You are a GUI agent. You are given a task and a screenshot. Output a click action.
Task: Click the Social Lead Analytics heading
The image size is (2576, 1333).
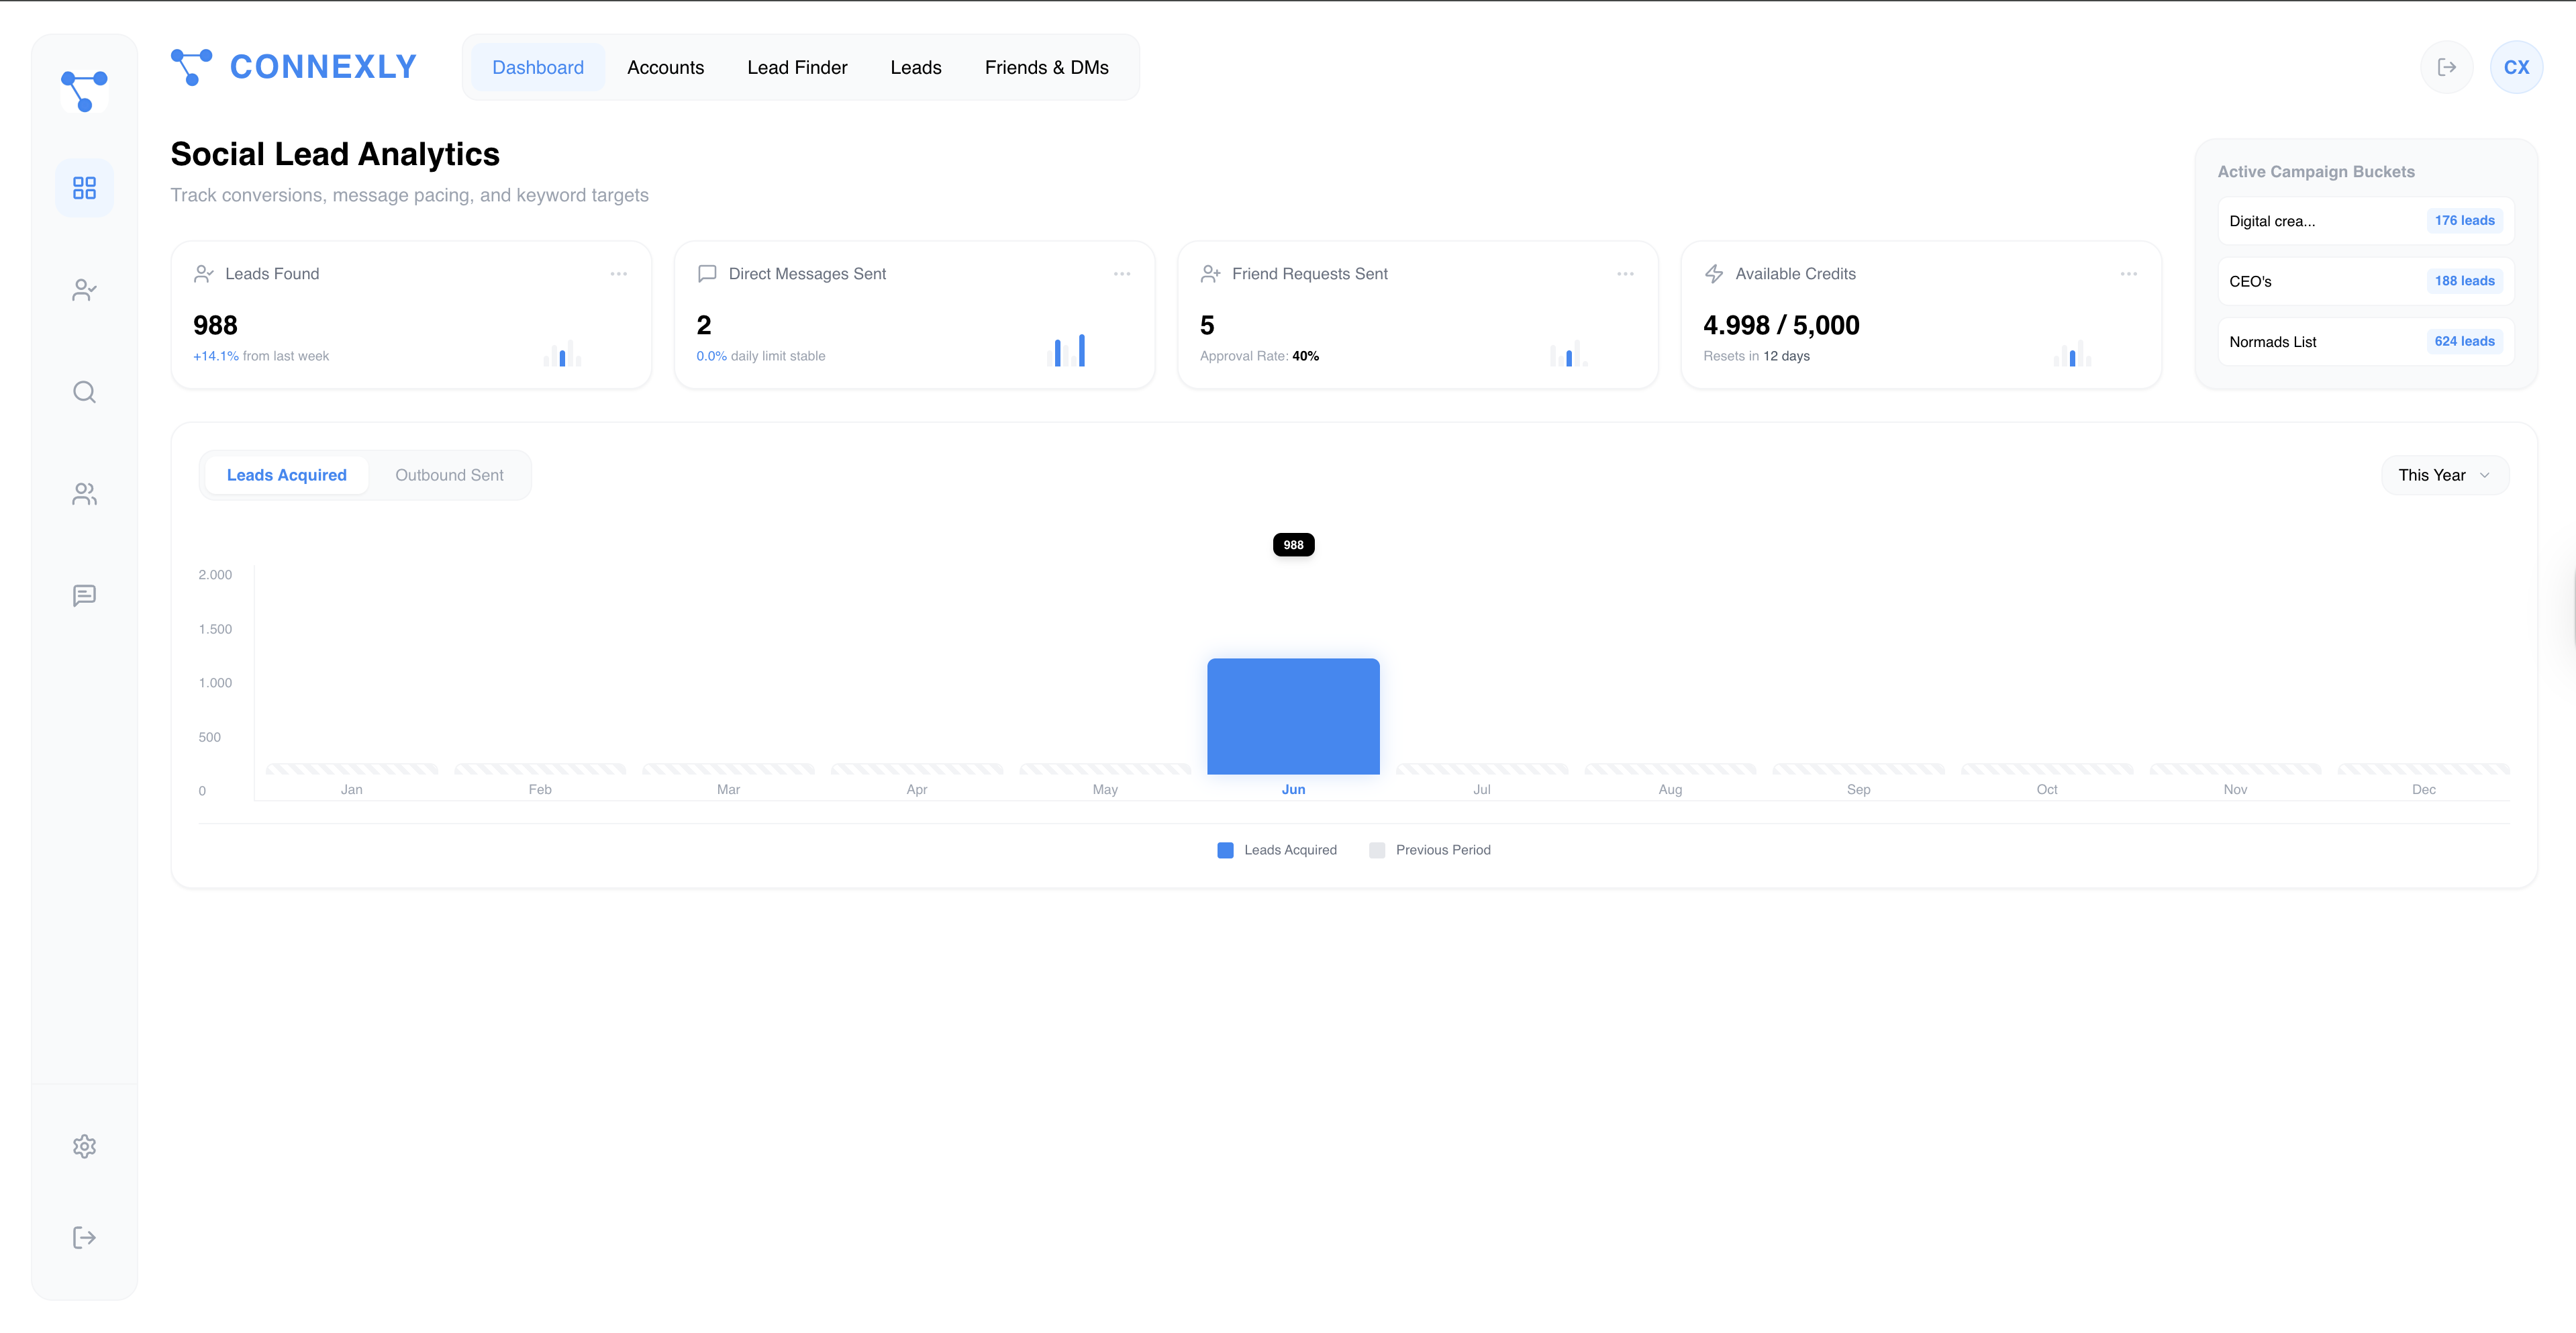pyautogui.click(x=335, y=154)
